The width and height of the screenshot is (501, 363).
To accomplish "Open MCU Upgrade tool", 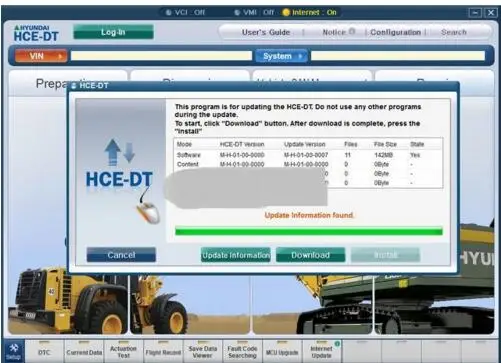I will click(x=282, y=352).
